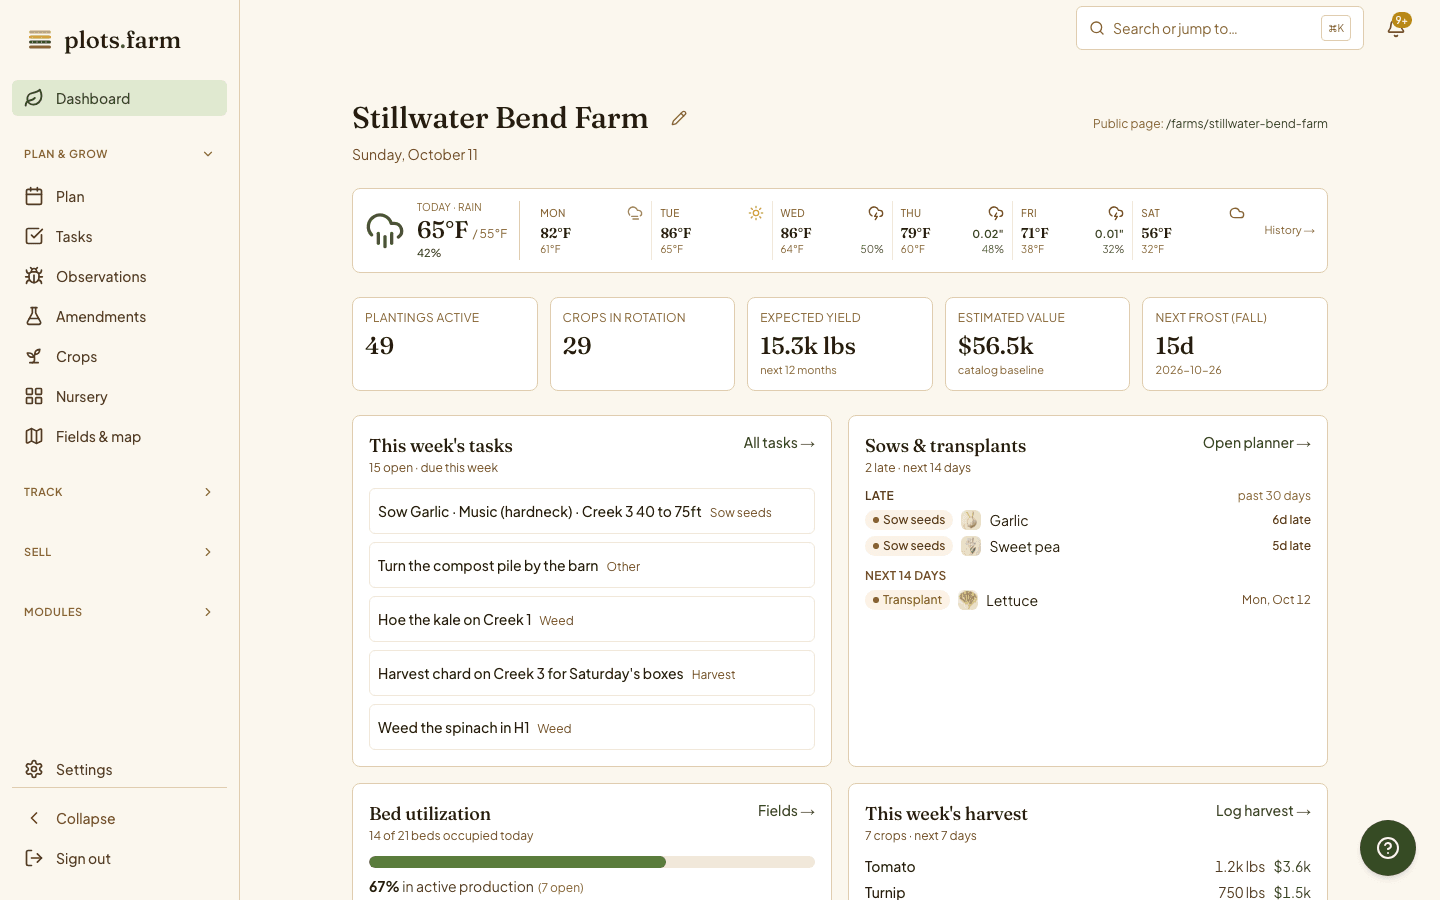This screenshot has width=1440, height=900.
Task: Open the public page farm link
Action: pos(1247,124)
